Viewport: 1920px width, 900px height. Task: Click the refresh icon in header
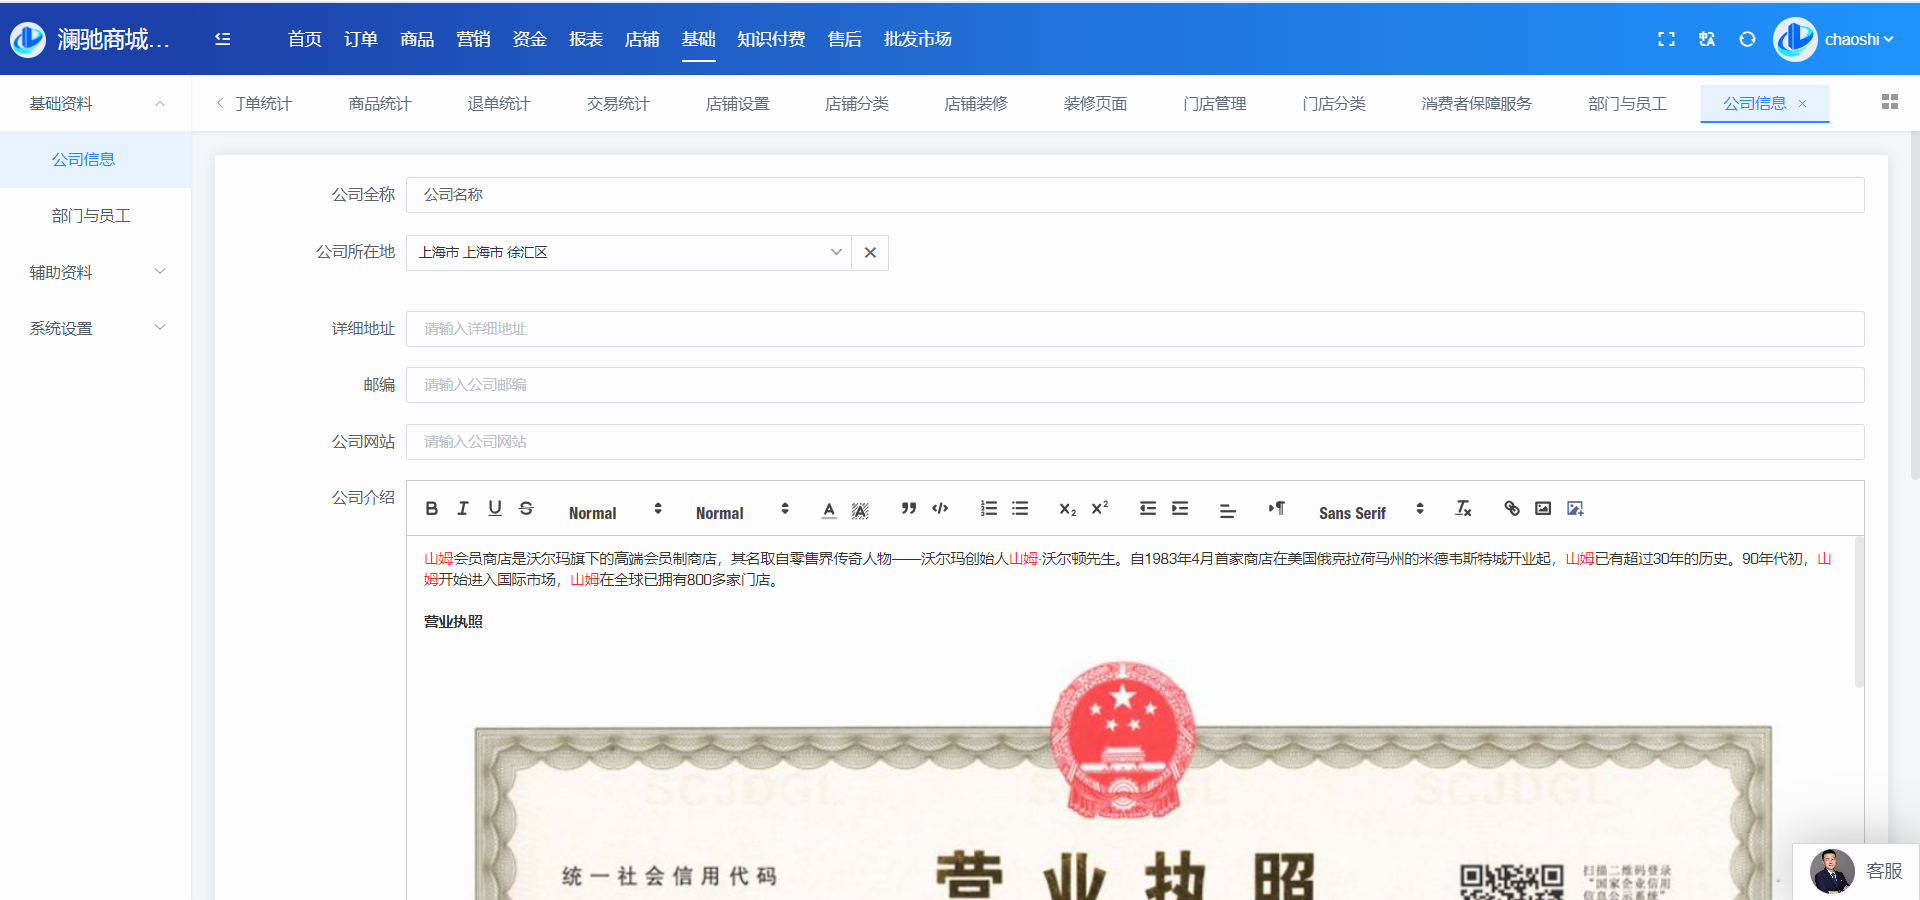coord(1747,39)
